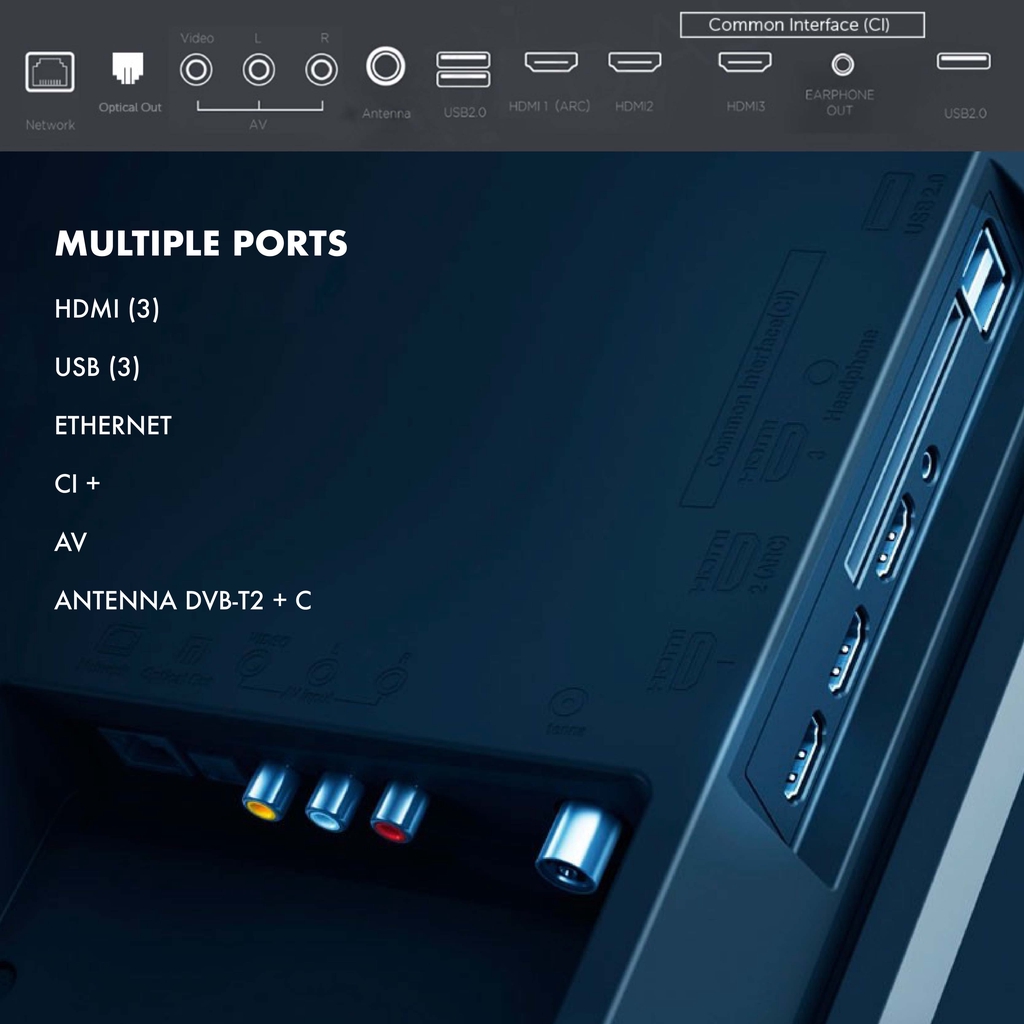
Task: Select the HDMI3 port icon
Action: [x=745, y=62]
